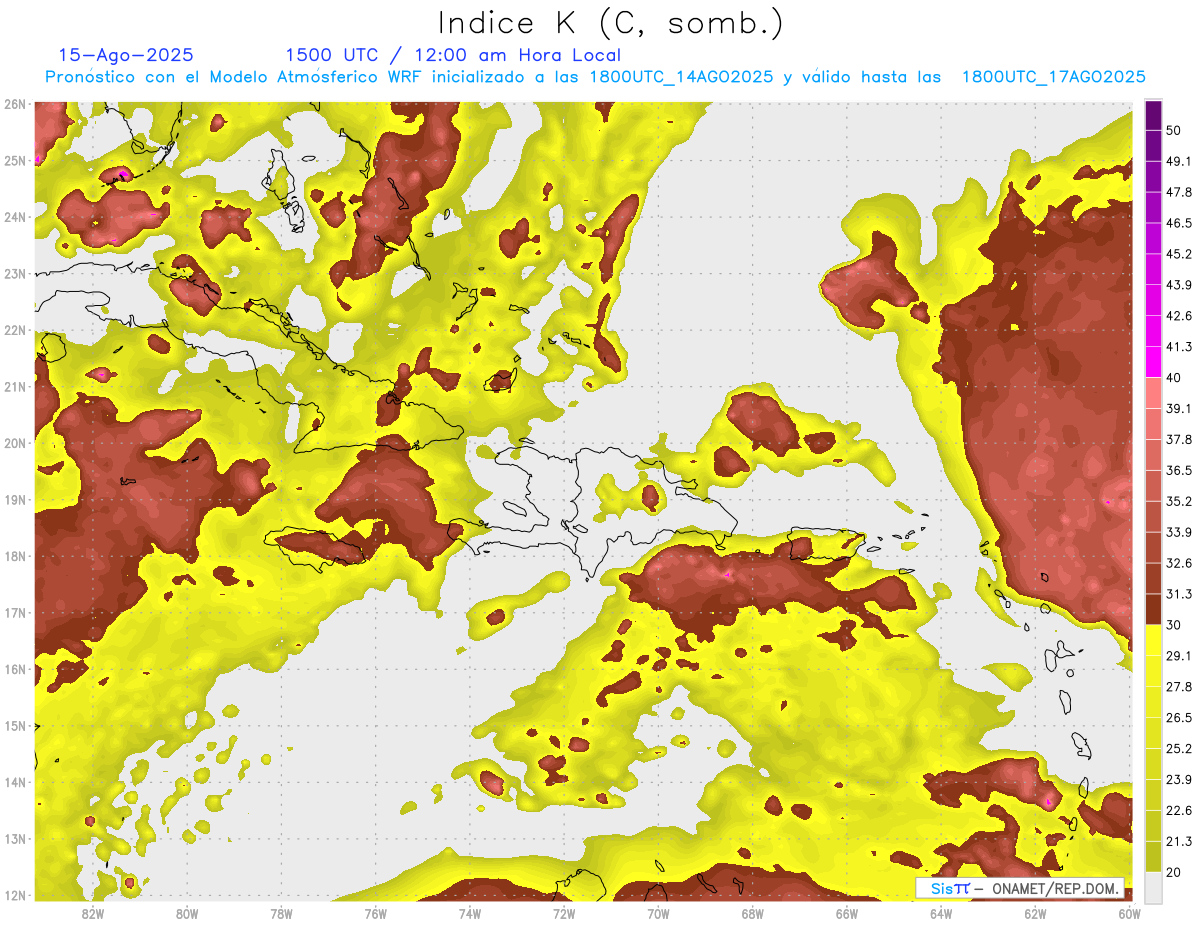Click the colorbar value 29.1
The image size is (1200, 927).
1178,656
